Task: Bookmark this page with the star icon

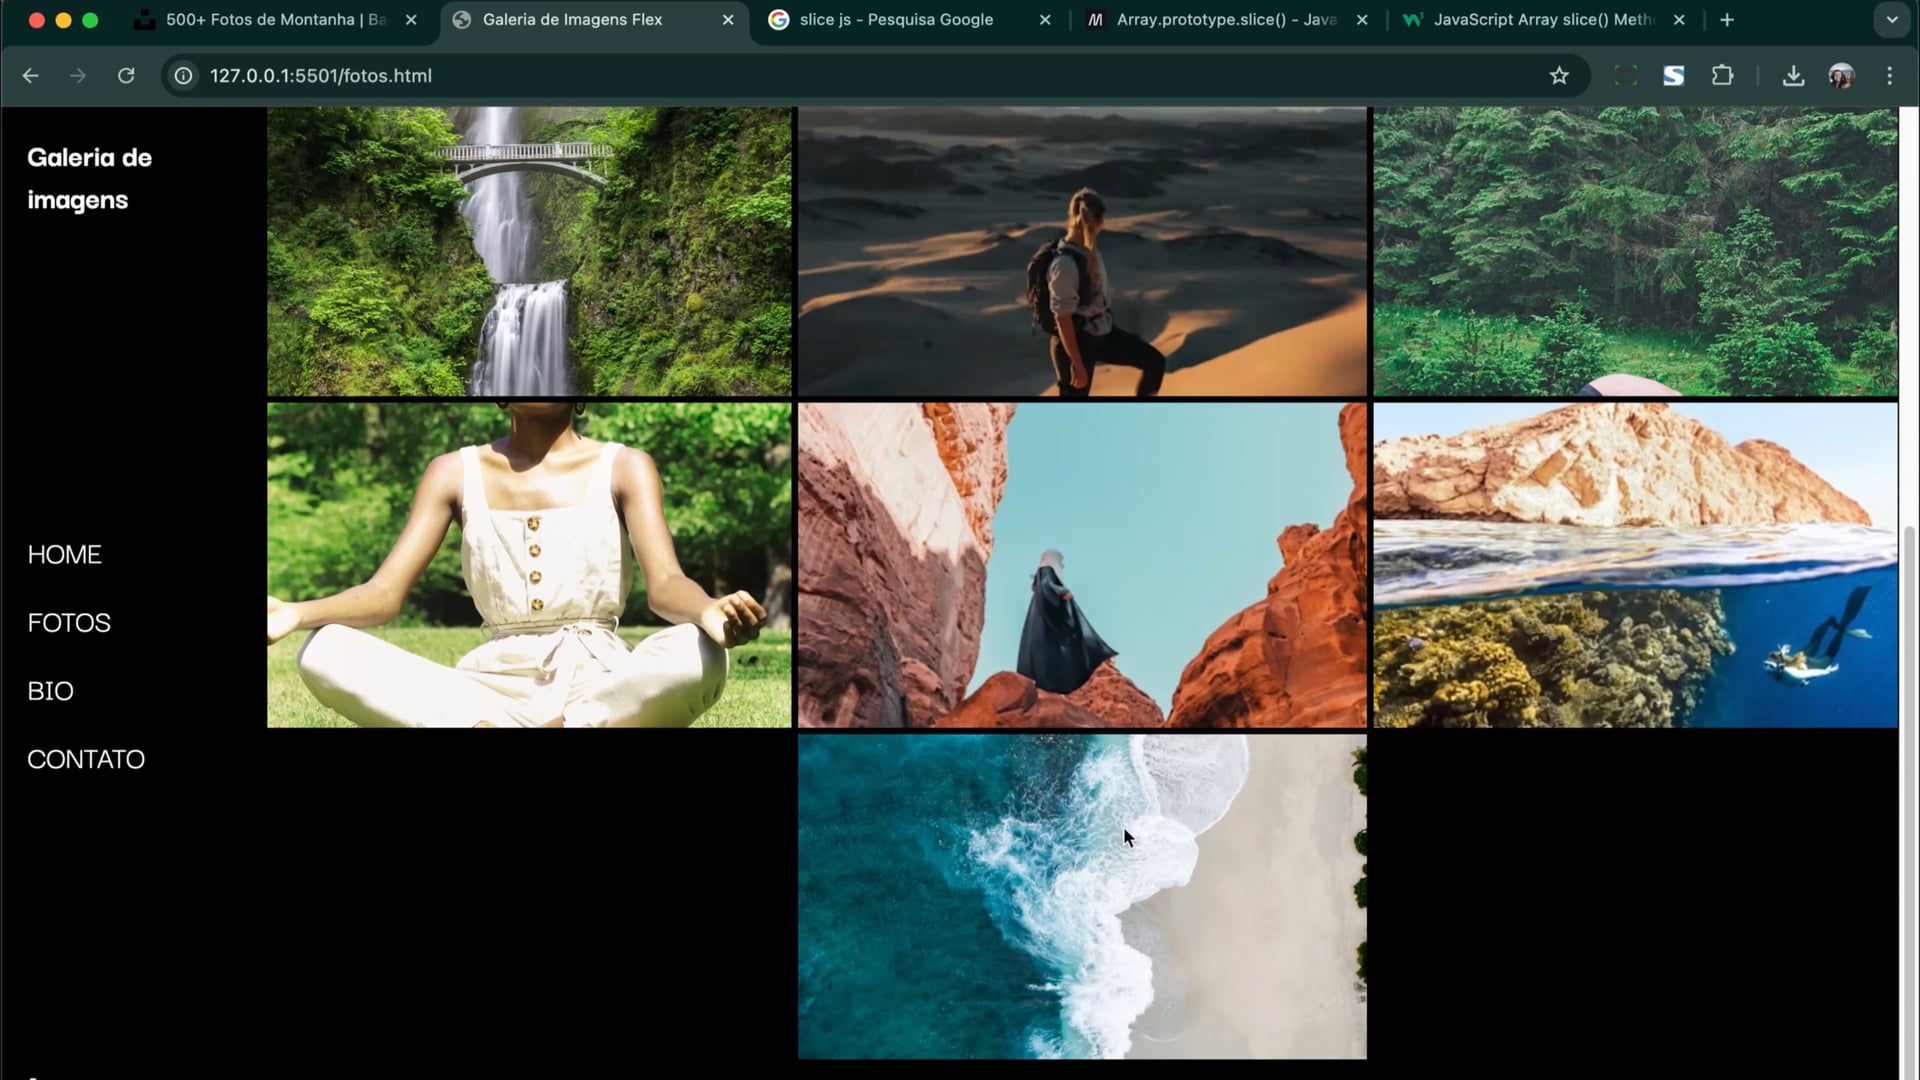Action: coord(1558,76)
